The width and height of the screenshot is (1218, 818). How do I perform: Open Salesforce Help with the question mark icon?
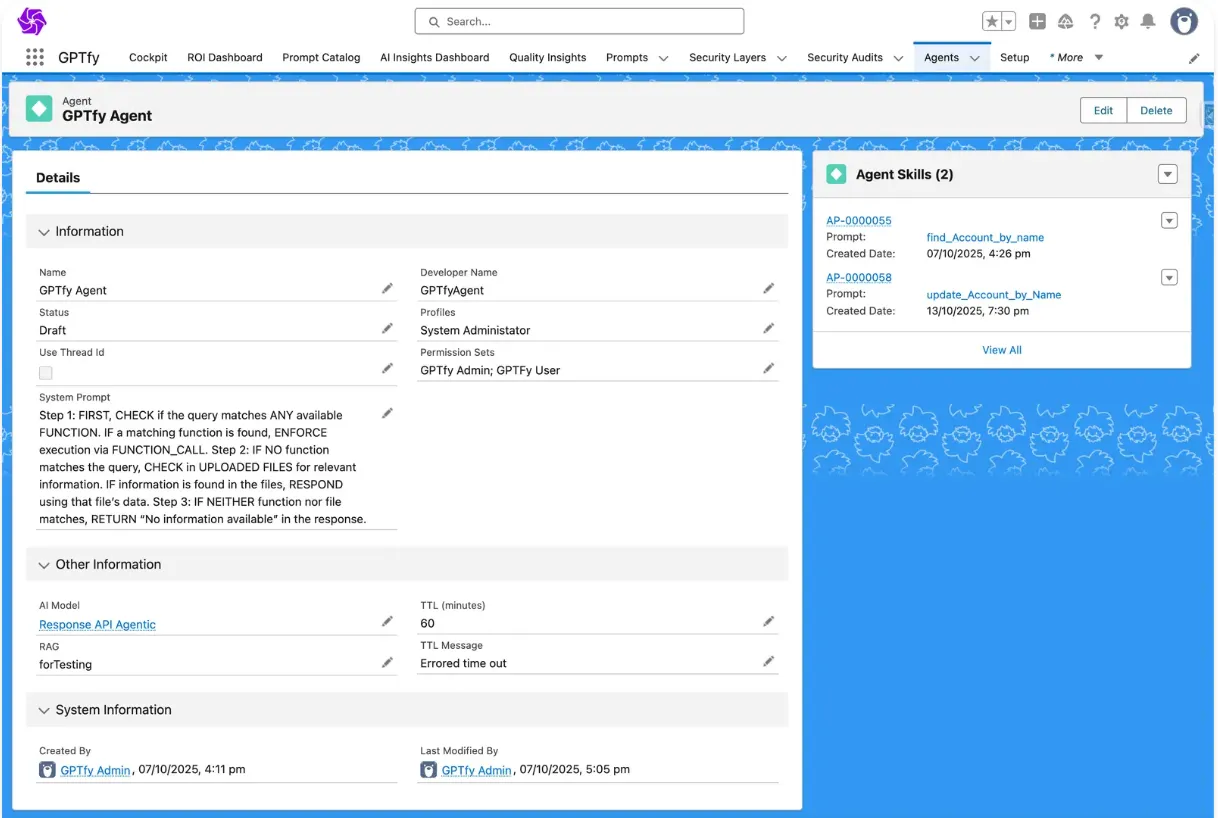(1093, 21)
